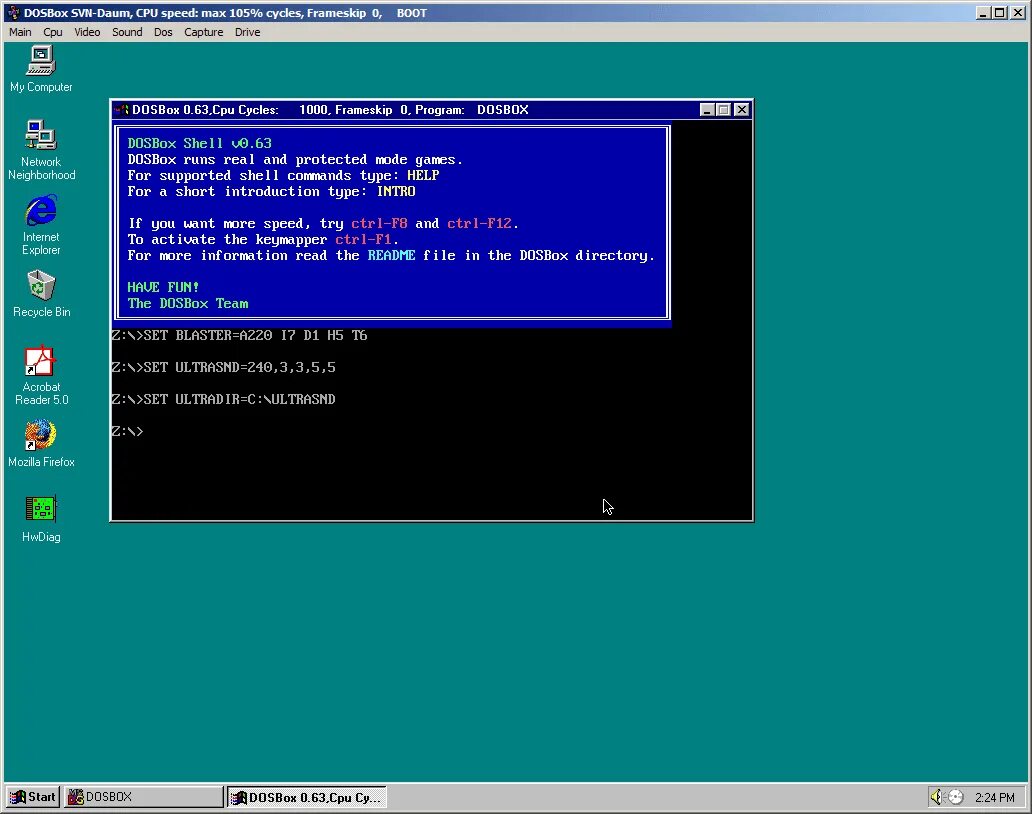Click the ctrl-F12 shortcut text

point(479,223)
